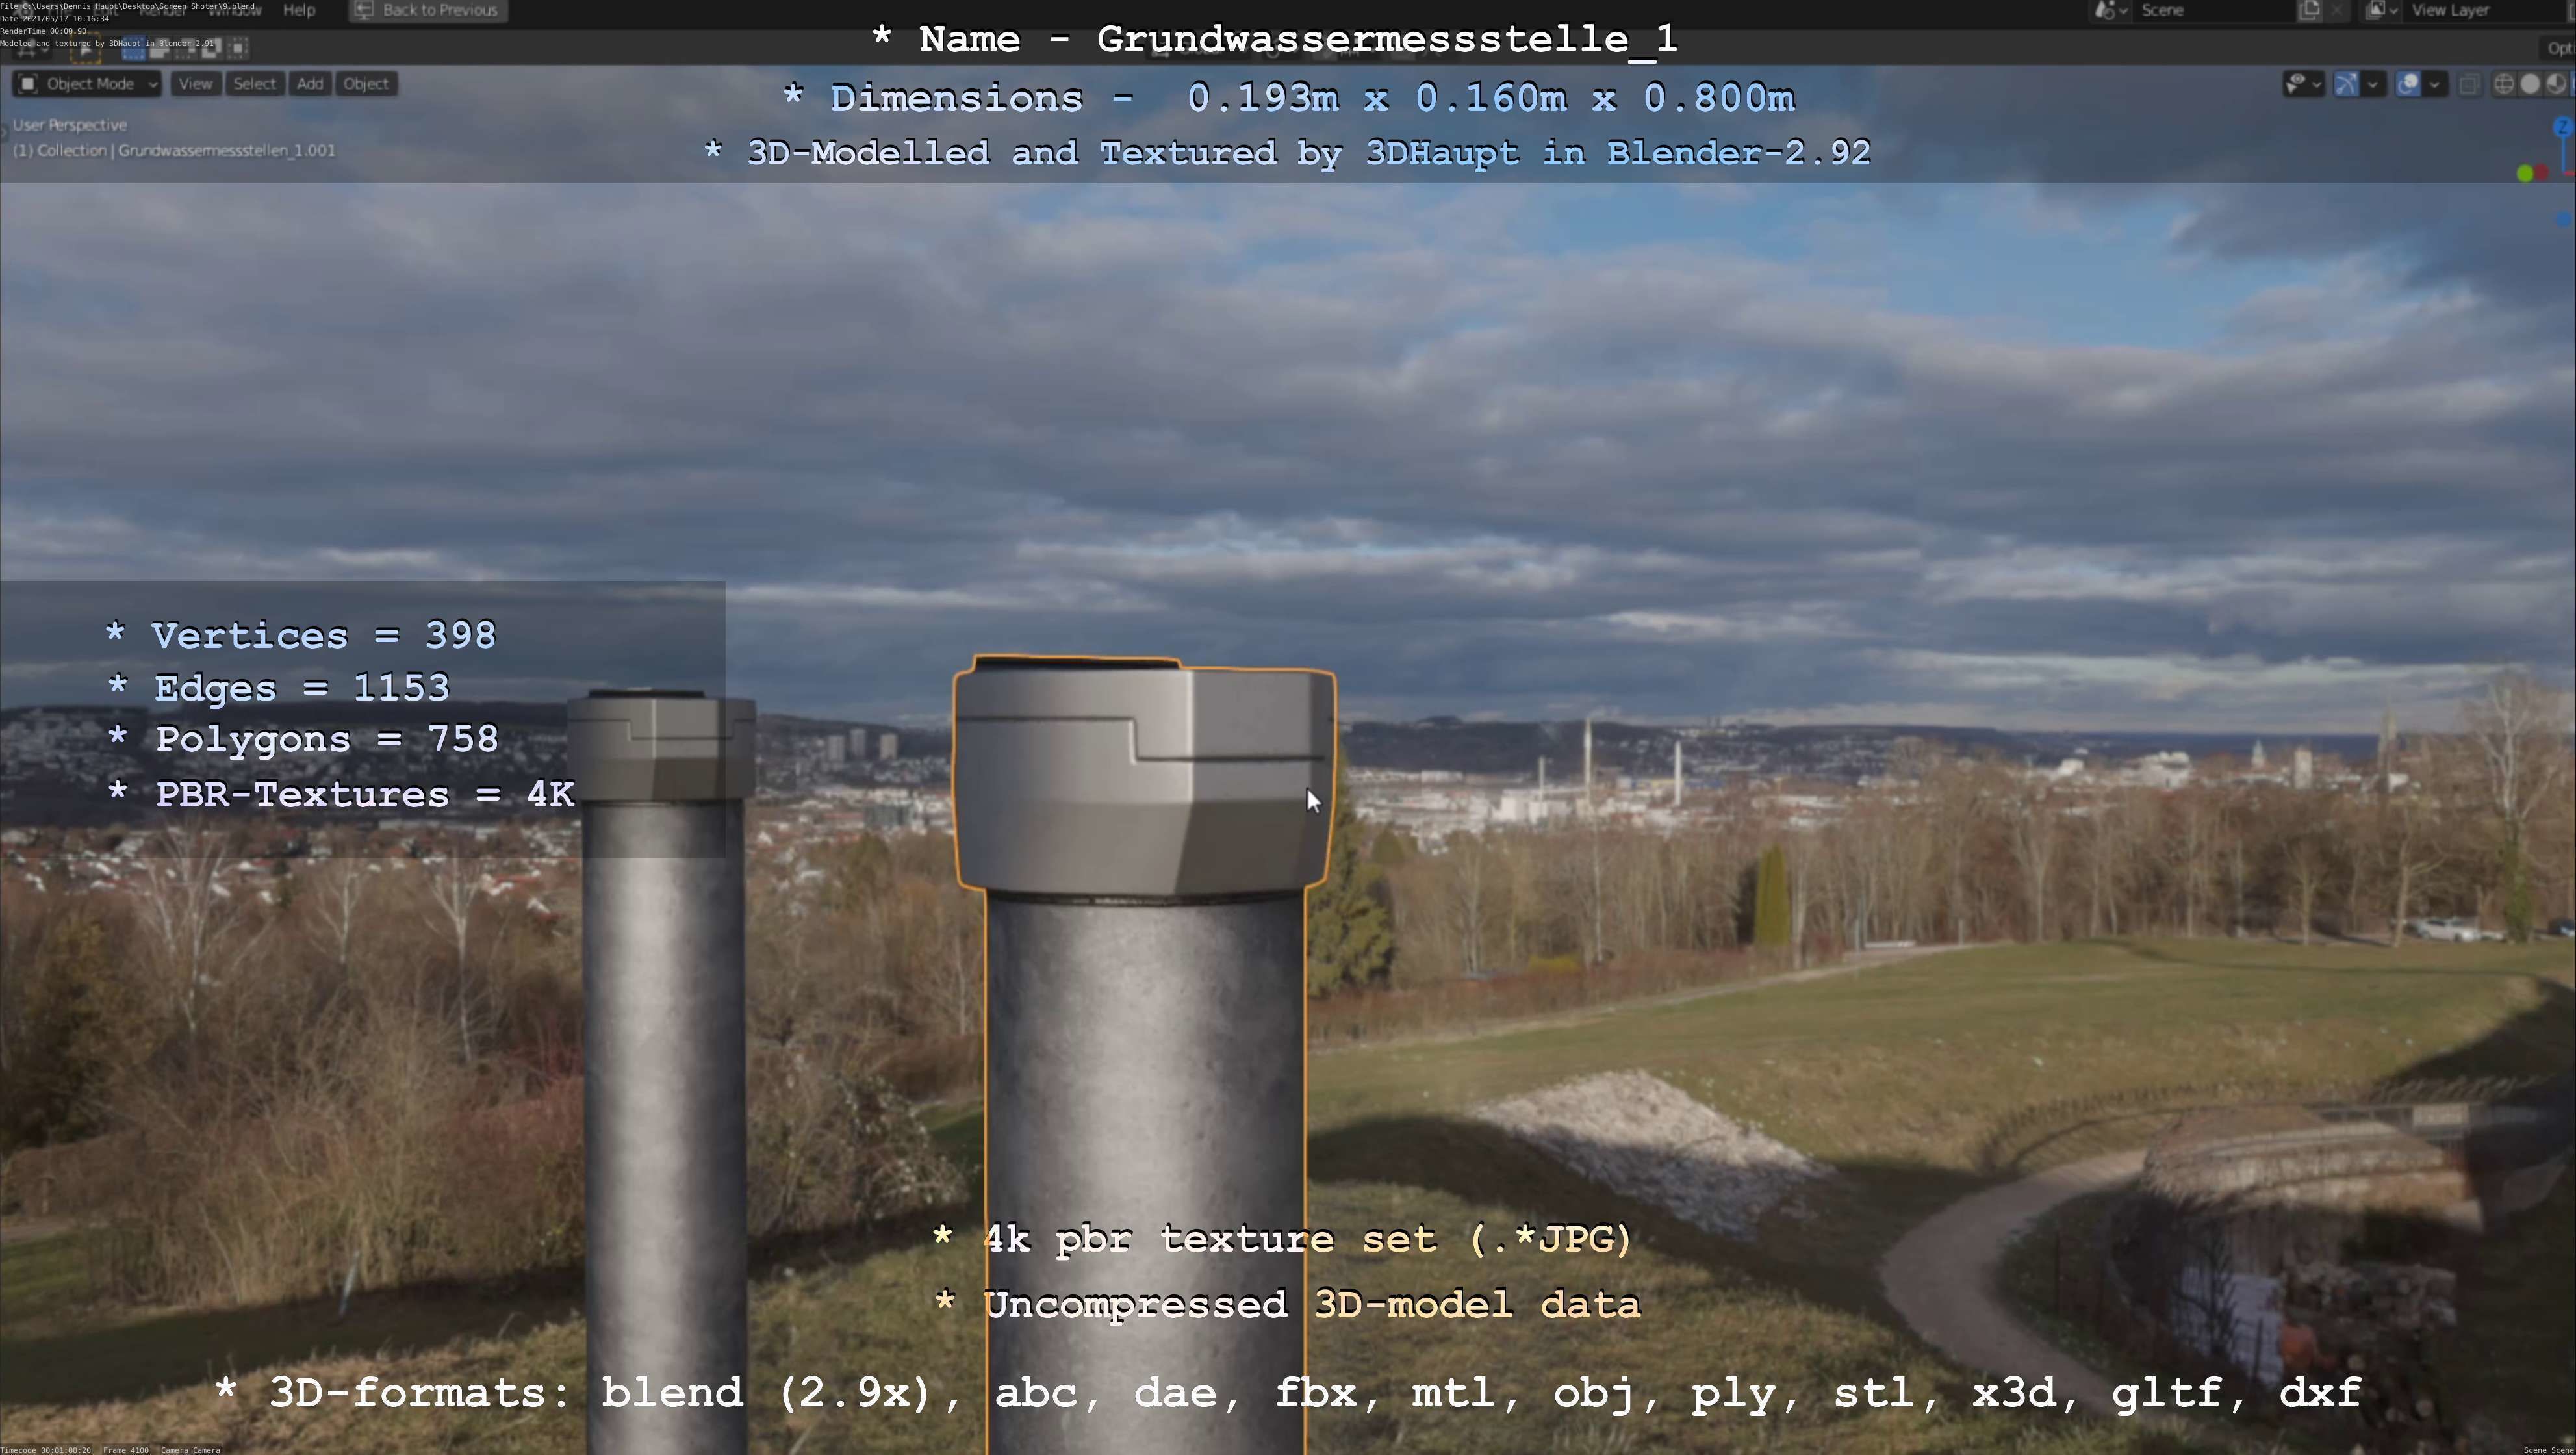Viewport: 2576px width, 1455px height.
Task: Choose Subtract Selection mode icon
Action: pyautogui.click(x=185, y=48)
